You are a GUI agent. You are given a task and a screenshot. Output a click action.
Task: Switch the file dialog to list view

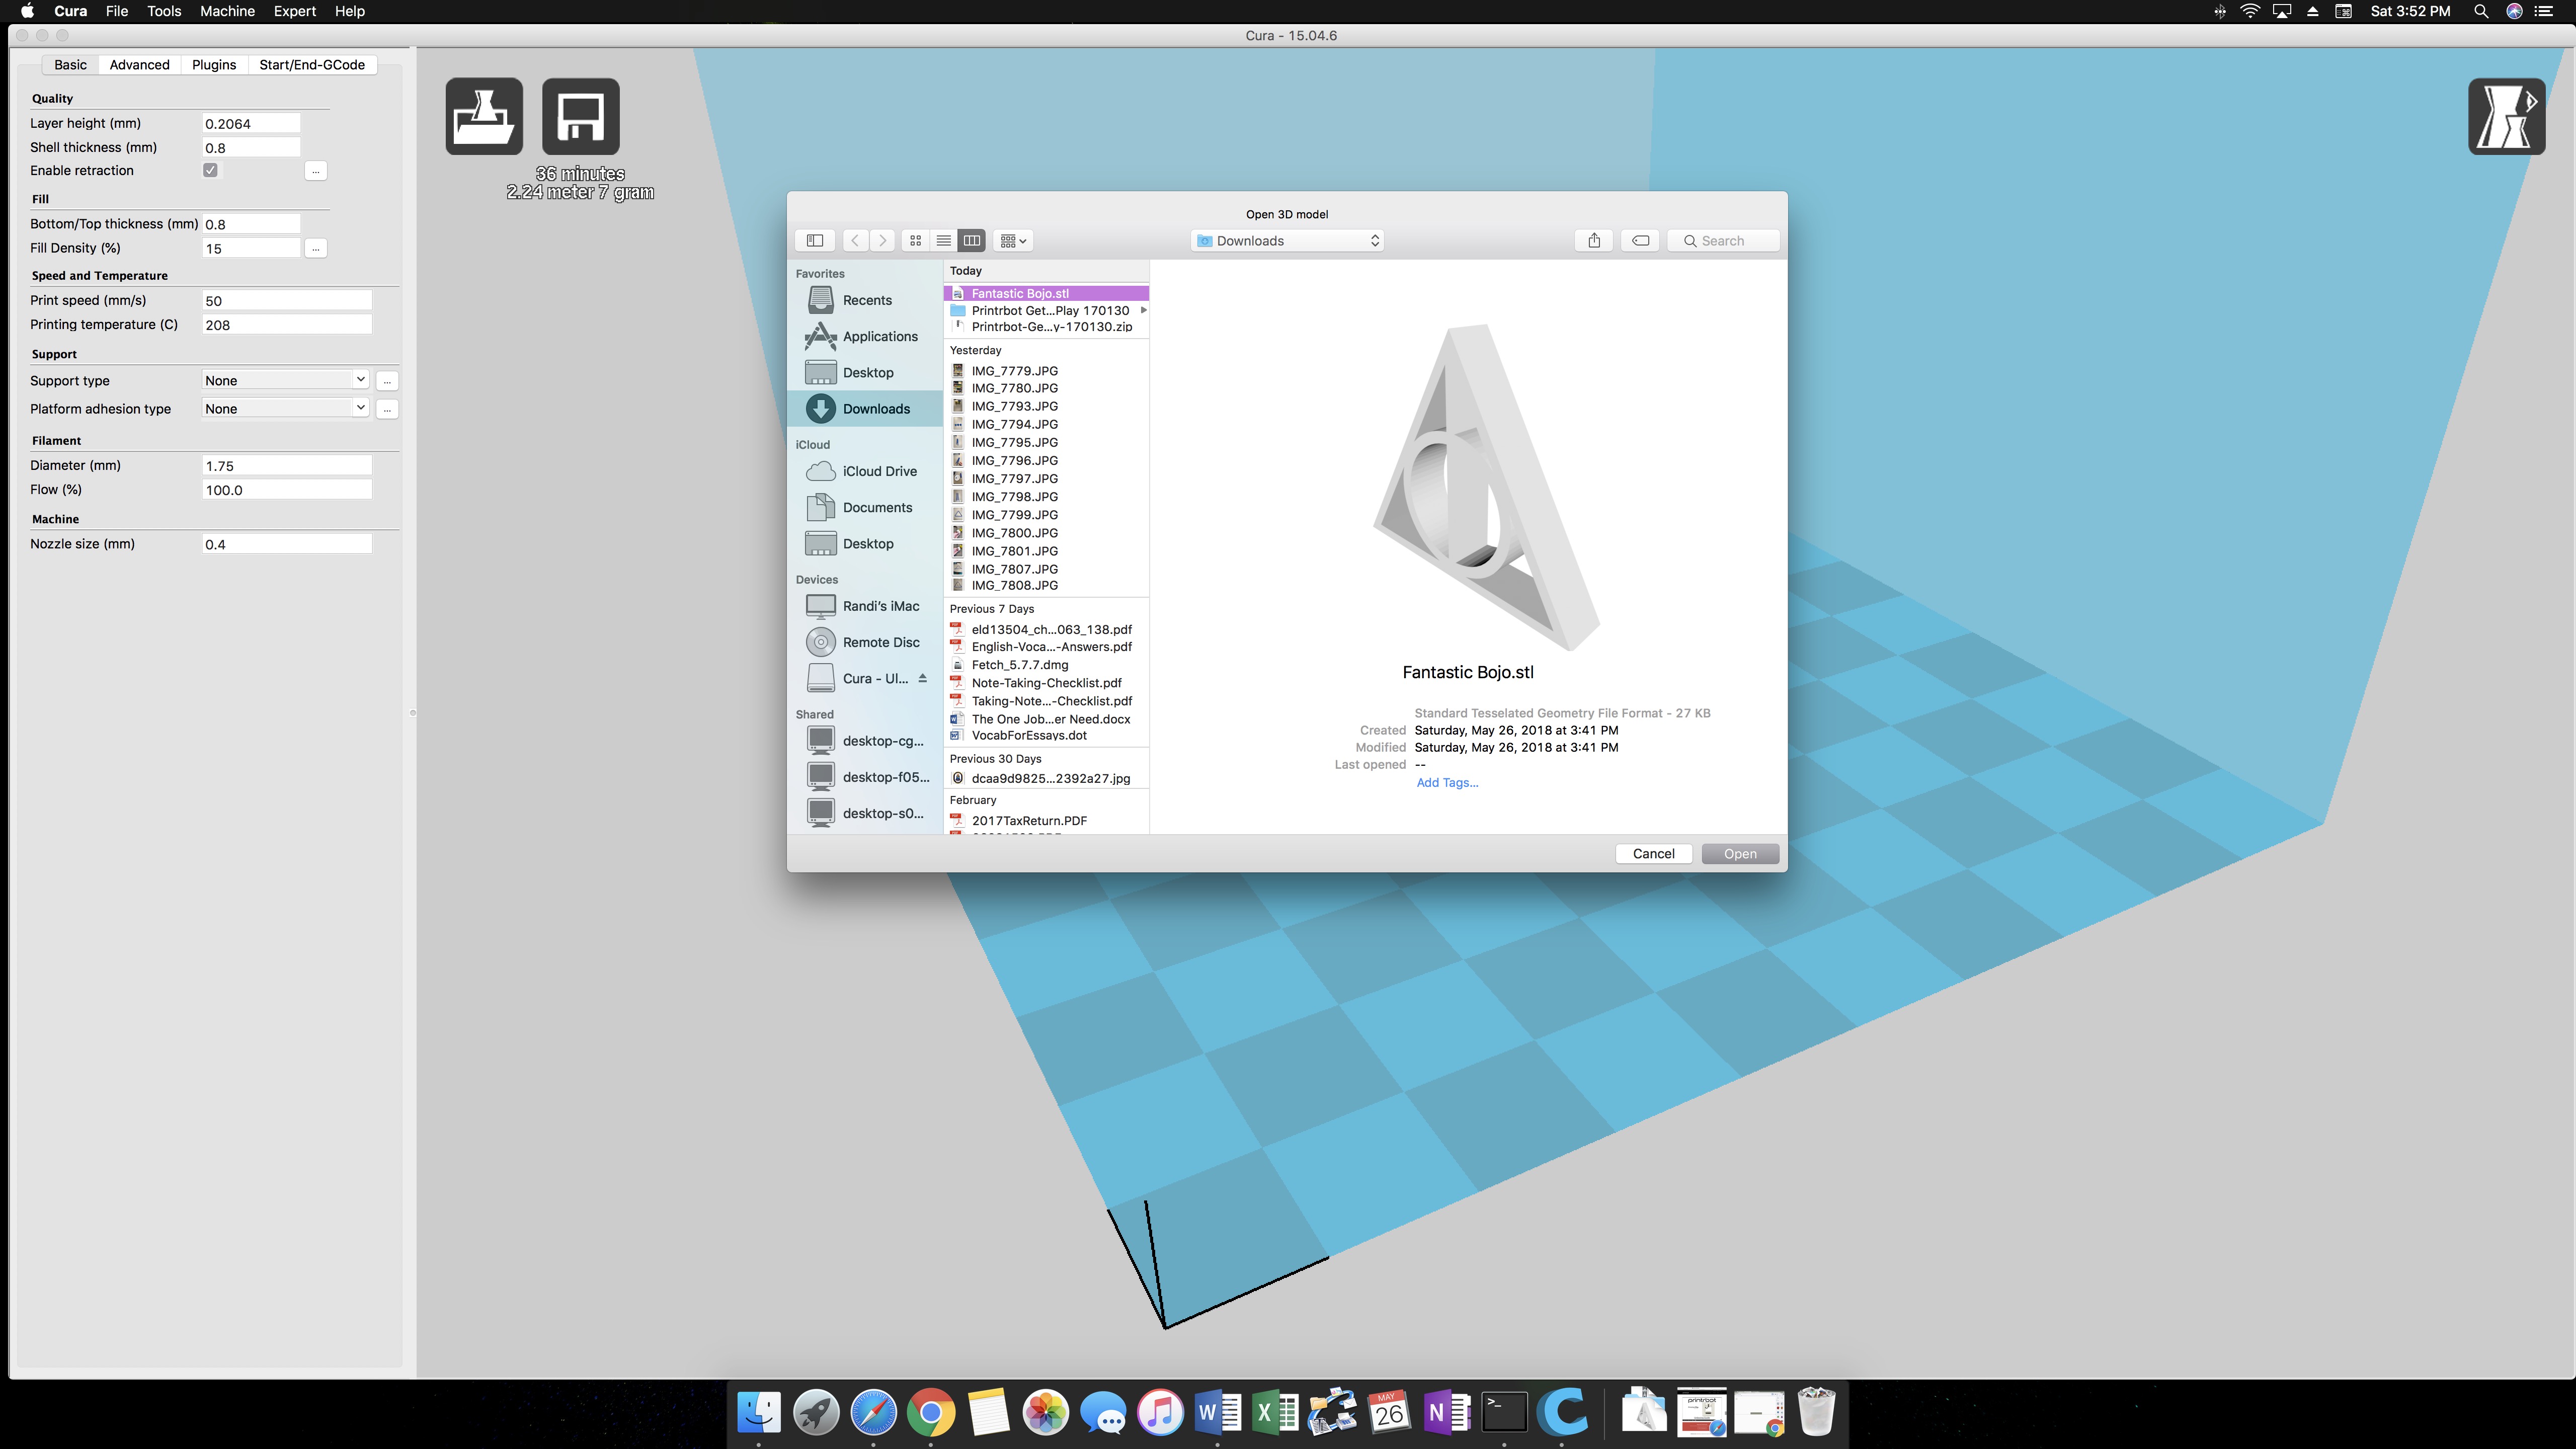(x=943, y=241)
